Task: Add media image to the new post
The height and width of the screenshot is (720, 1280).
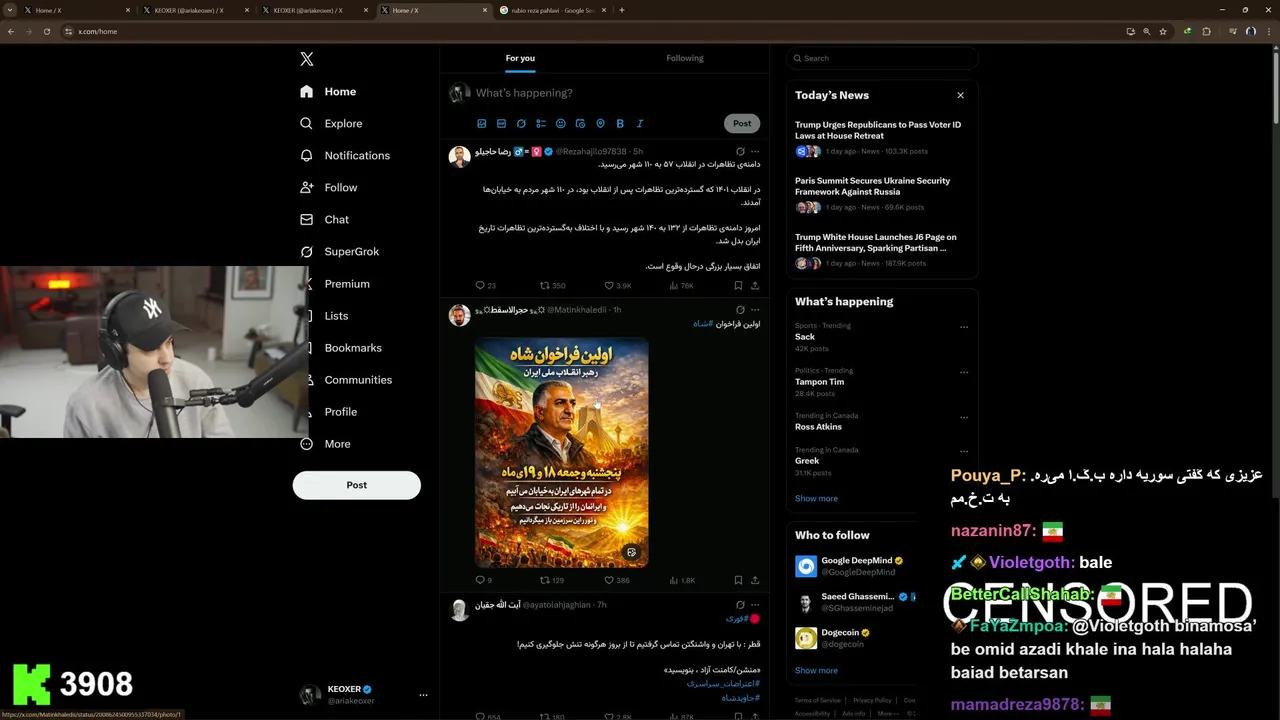Action: [x=481, y=124]
